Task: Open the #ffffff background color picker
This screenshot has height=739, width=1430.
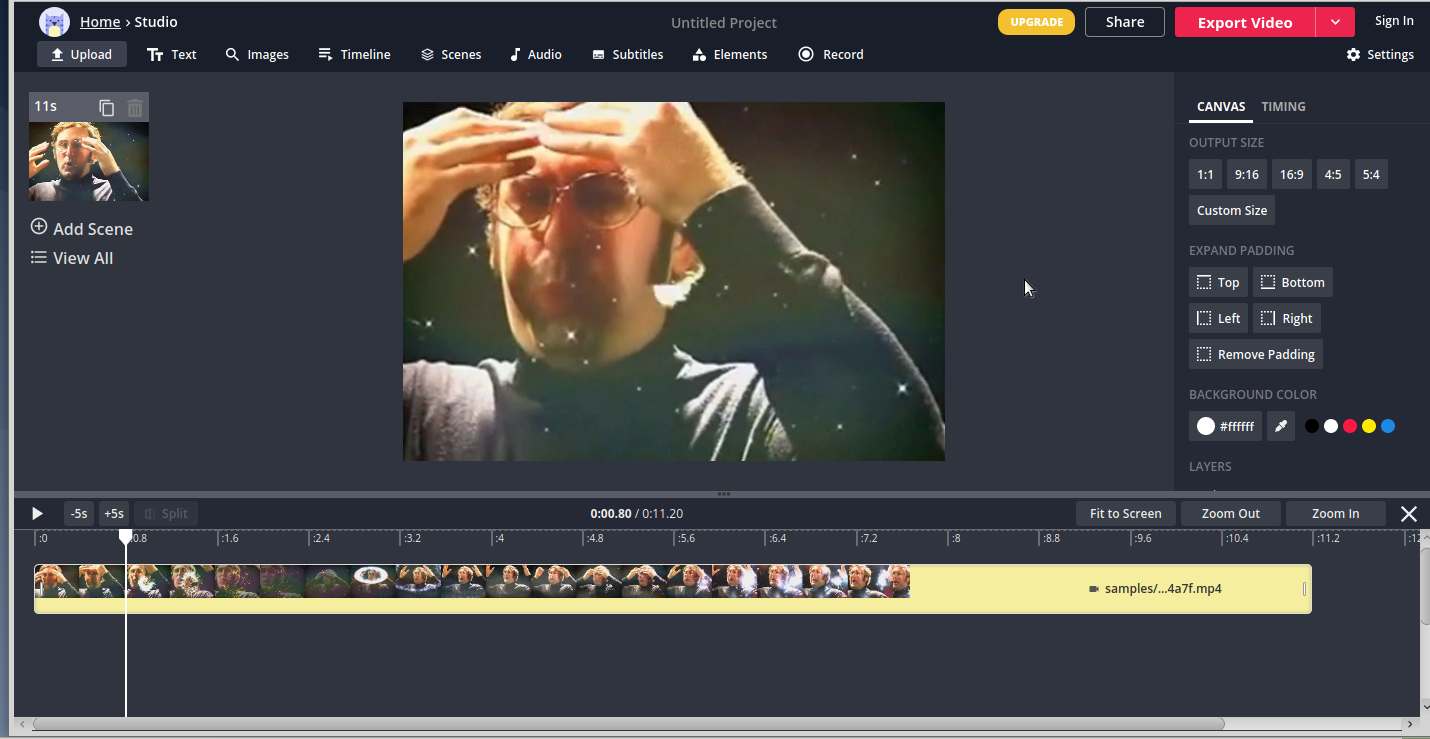Action: click(x=1225, y=426)
